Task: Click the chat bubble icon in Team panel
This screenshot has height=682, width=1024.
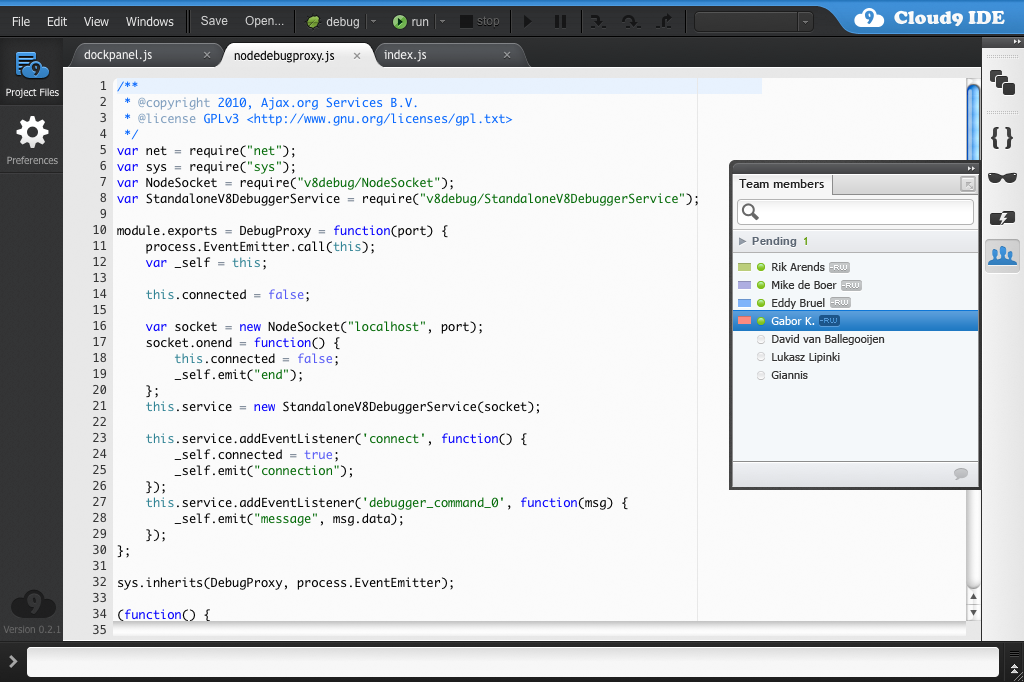Action: pos(961,474)
